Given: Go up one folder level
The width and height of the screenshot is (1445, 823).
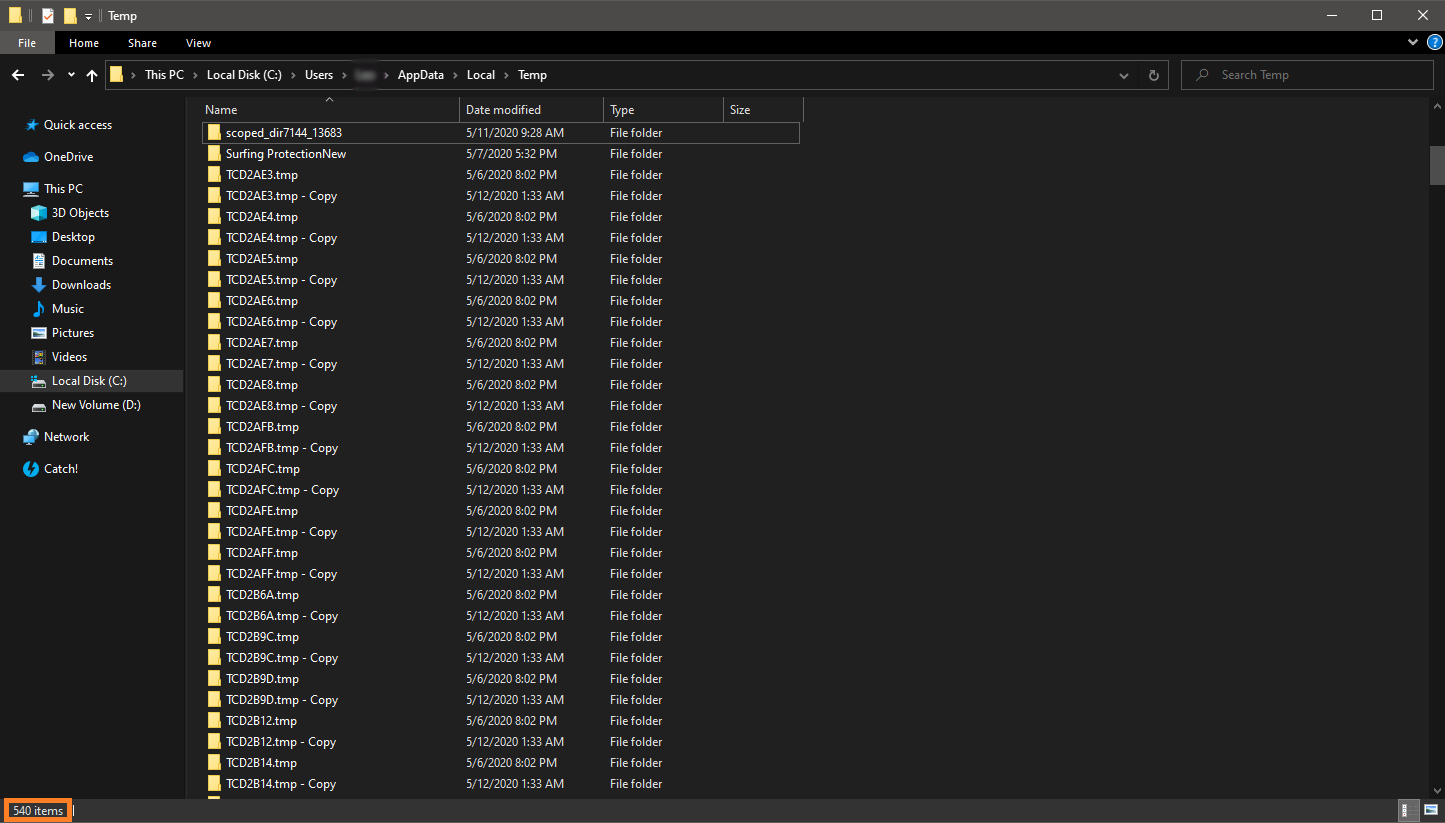Looking at the screenshot, I should 92,75.
